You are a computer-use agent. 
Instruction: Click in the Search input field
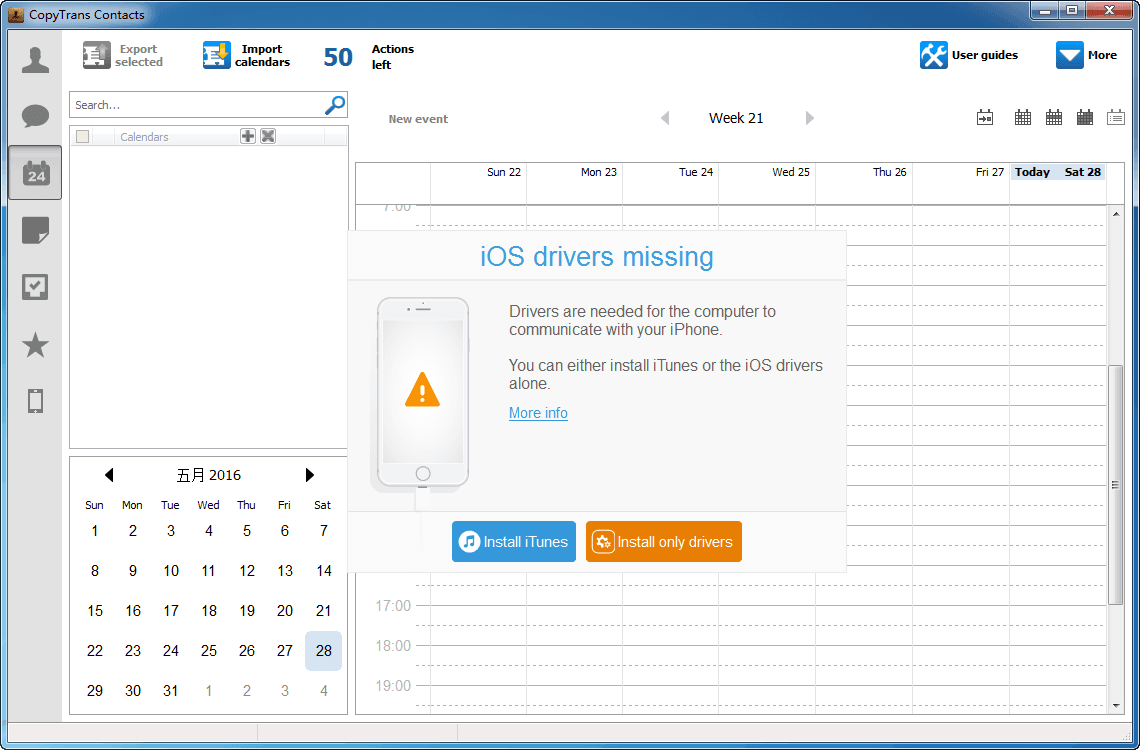195,105
